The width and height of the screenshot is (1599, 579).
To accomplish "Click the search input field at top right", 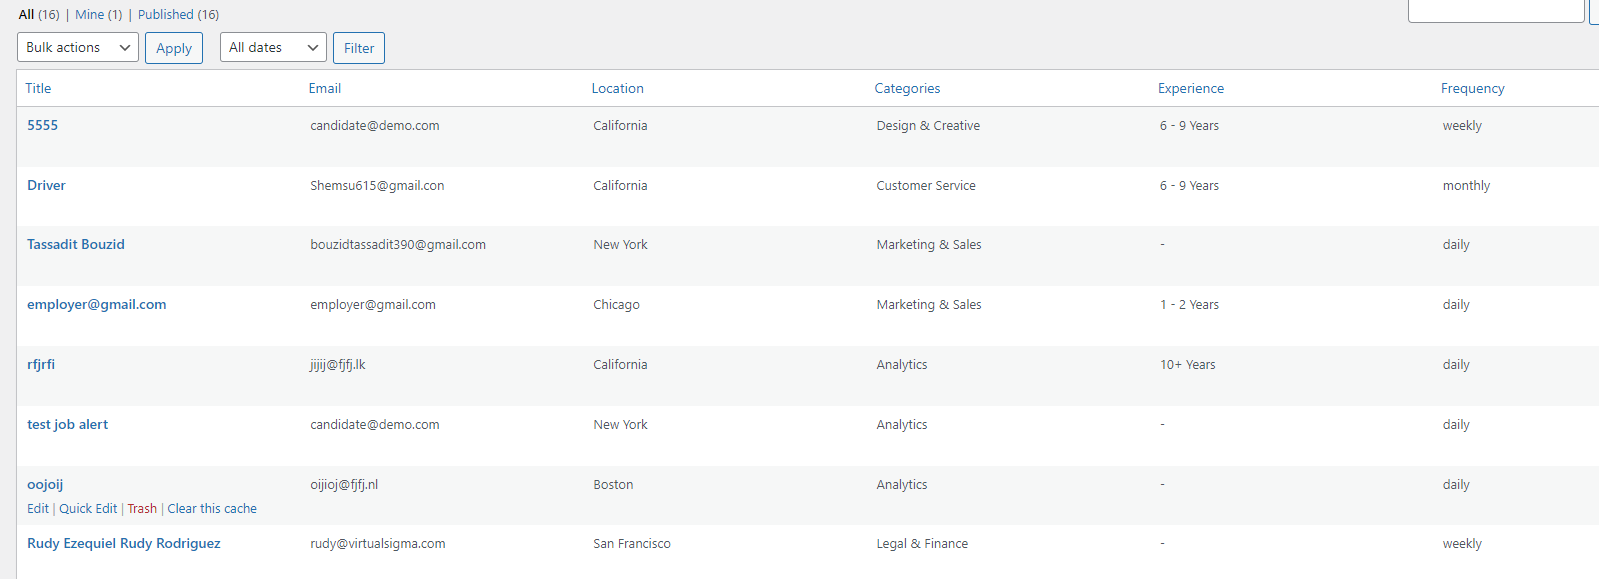I will coord(1495,10).
